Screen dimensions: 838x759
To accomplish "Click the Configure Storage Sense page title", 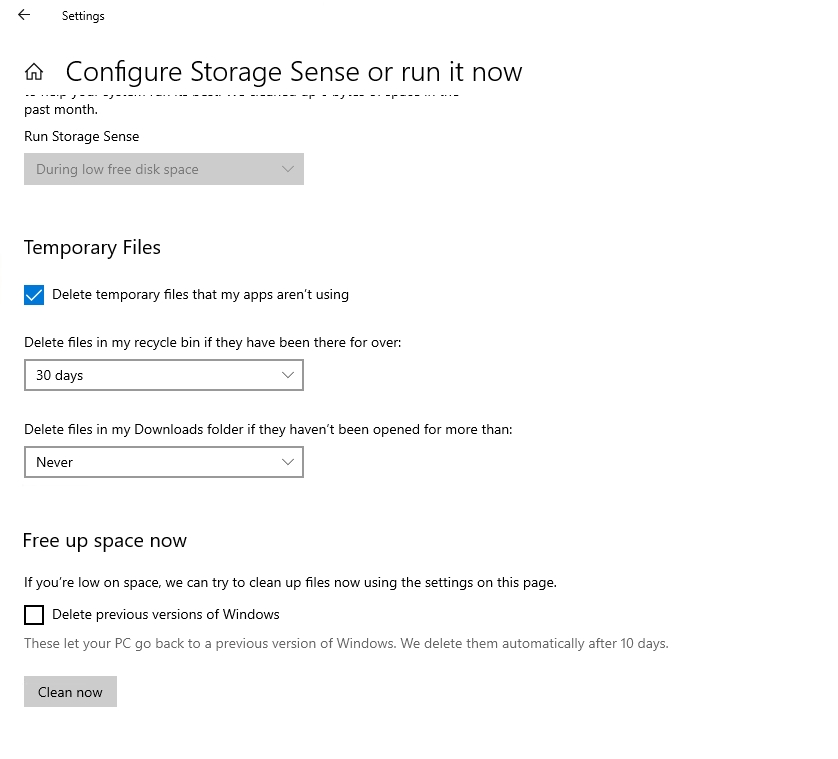I will 293,71.
